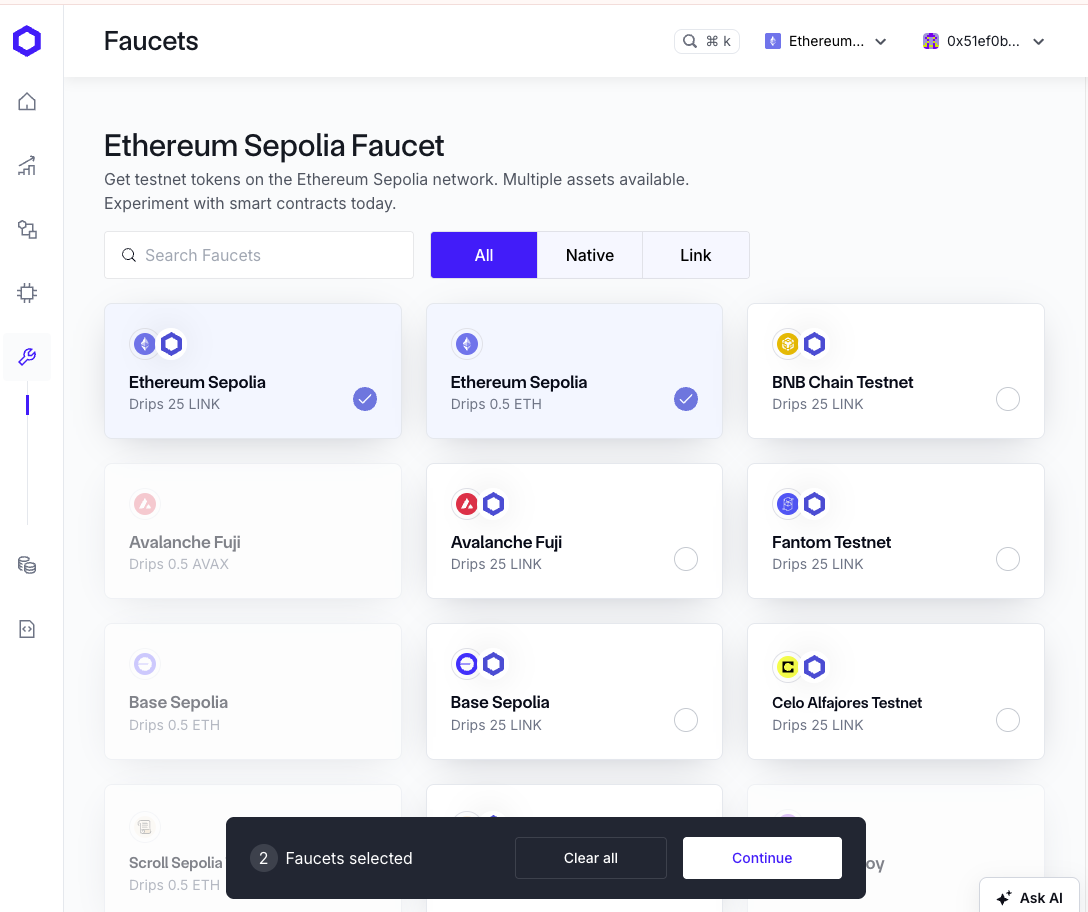Image resolution: width=1088 pixels, height=912 pixels.
Task: Click the code file sidebar icon
Action: coord(27,629)
